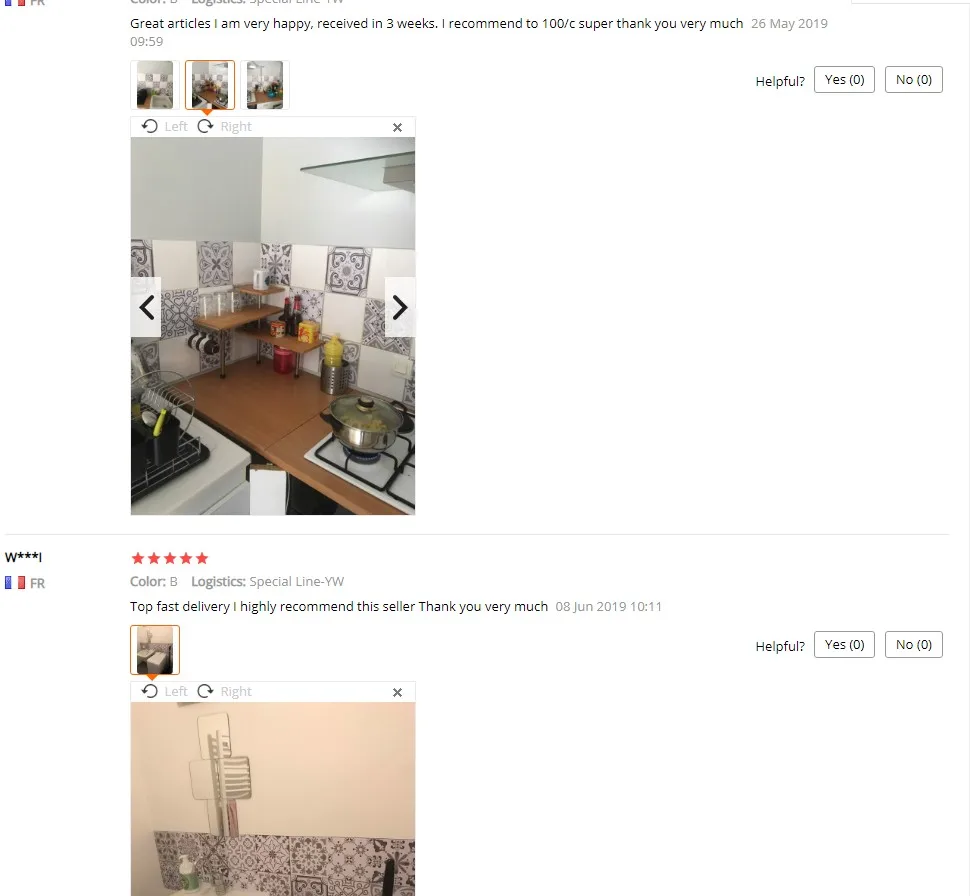Rotate first review photo right
This screenshot has width=970, height=896.
[224, 126]
